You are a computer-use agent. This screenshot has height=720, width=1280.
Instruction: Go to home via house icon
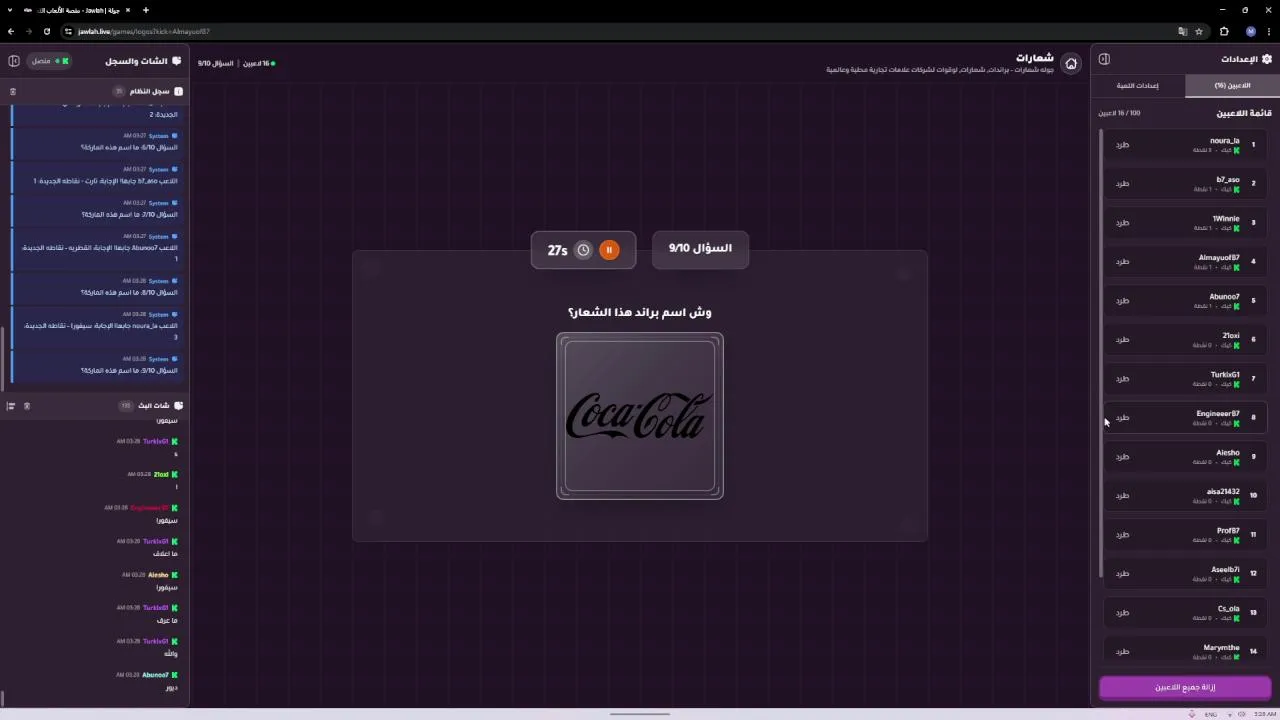coord(1071,63)
